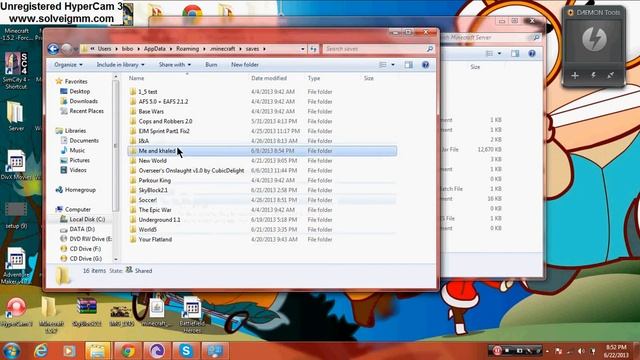The image size is (640, 360).
Task: Click preview pane icon in background Minecraft Server window
Action: pyautogui.click(x=515, y=53)
